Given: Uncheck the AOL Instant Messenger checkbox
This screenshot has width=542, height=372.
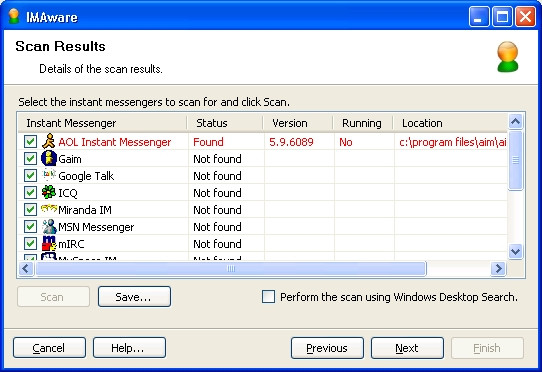Looking at the screenshot, I should (x=30, y=141).
